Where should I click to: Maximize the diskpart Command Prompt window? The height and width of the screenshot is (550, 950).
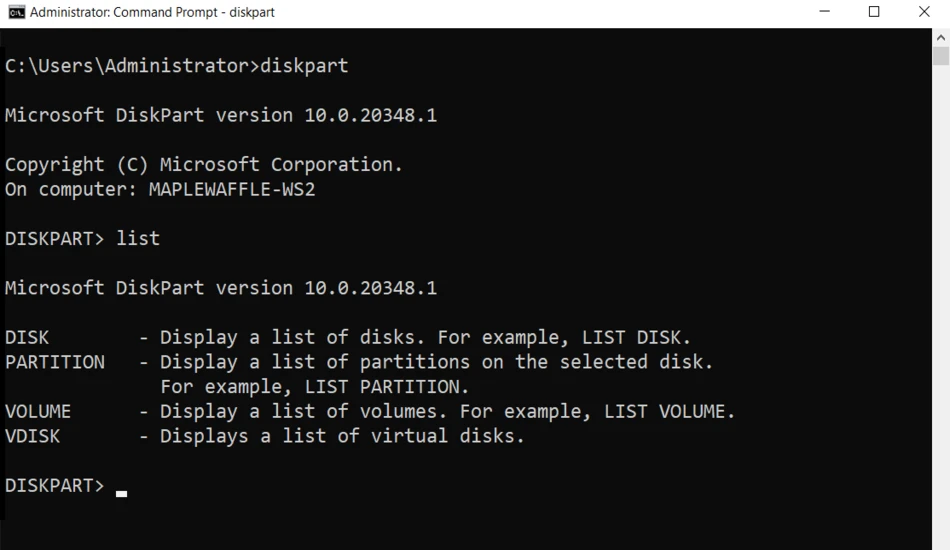tap(874, 12)
